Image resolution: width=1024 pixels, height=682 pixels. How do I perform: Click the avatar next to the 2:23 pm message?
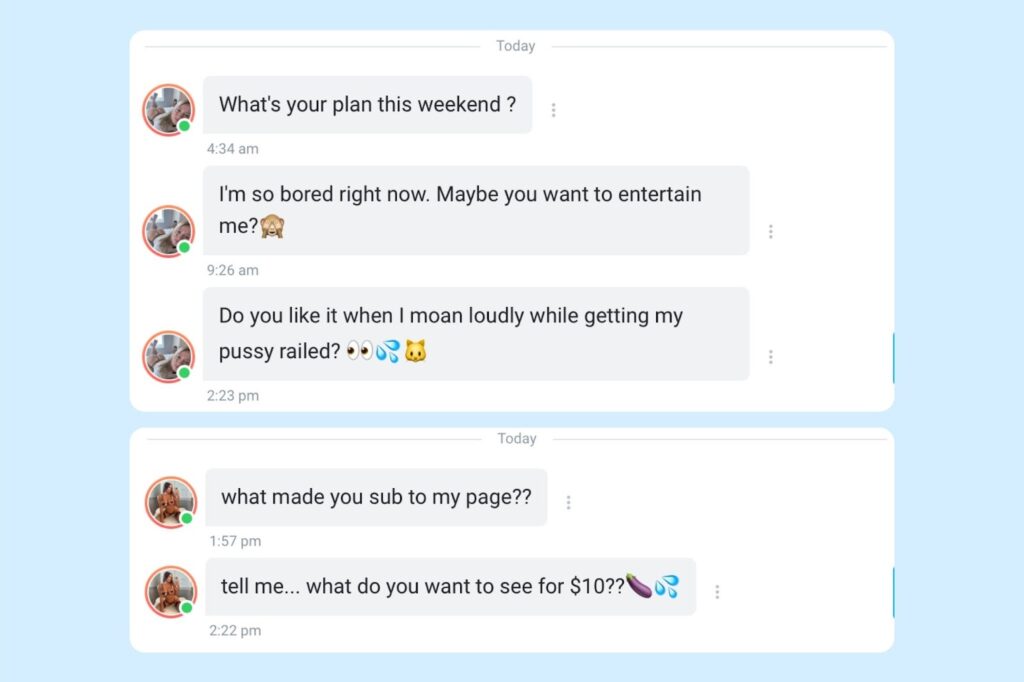(168, 356)
